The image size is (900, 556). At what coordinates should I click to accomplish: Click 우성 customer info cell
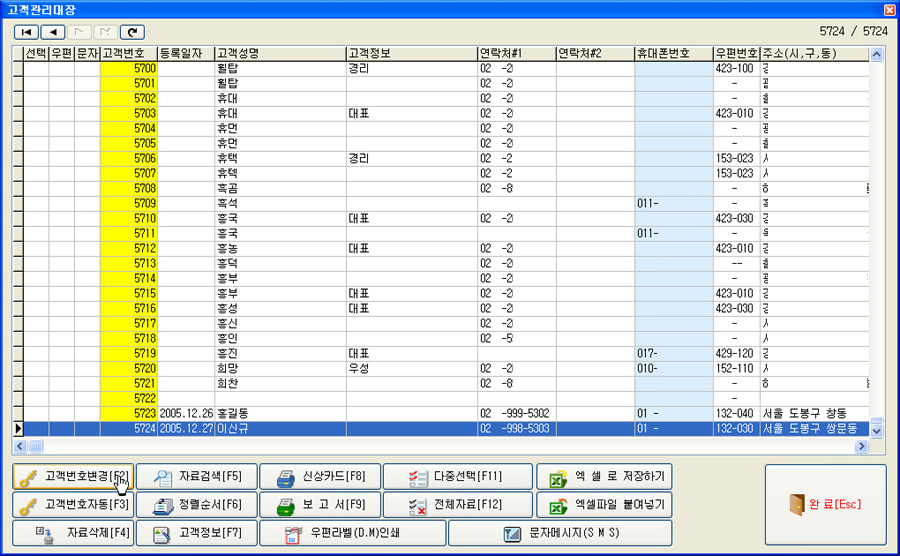coord(412,369)
